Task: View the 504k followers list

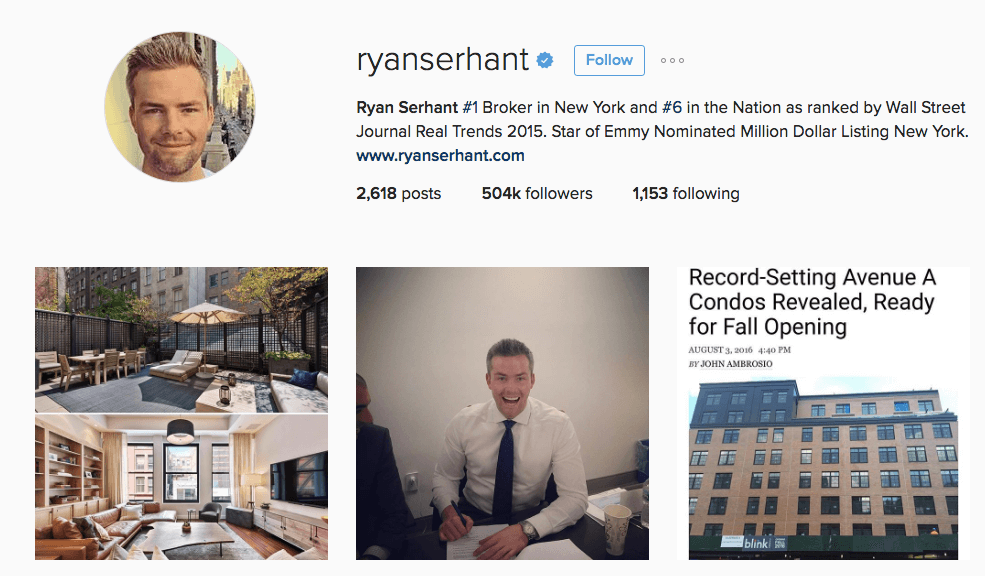Action: [x=536, y=193]
